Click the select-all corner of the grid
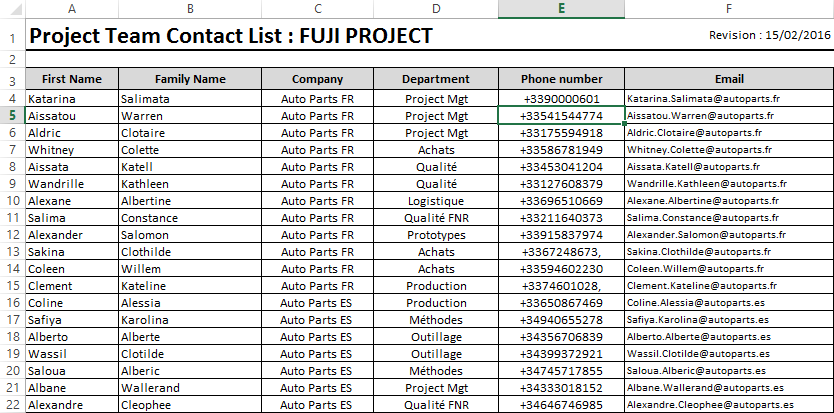The image size is (834, 413). 11,8
